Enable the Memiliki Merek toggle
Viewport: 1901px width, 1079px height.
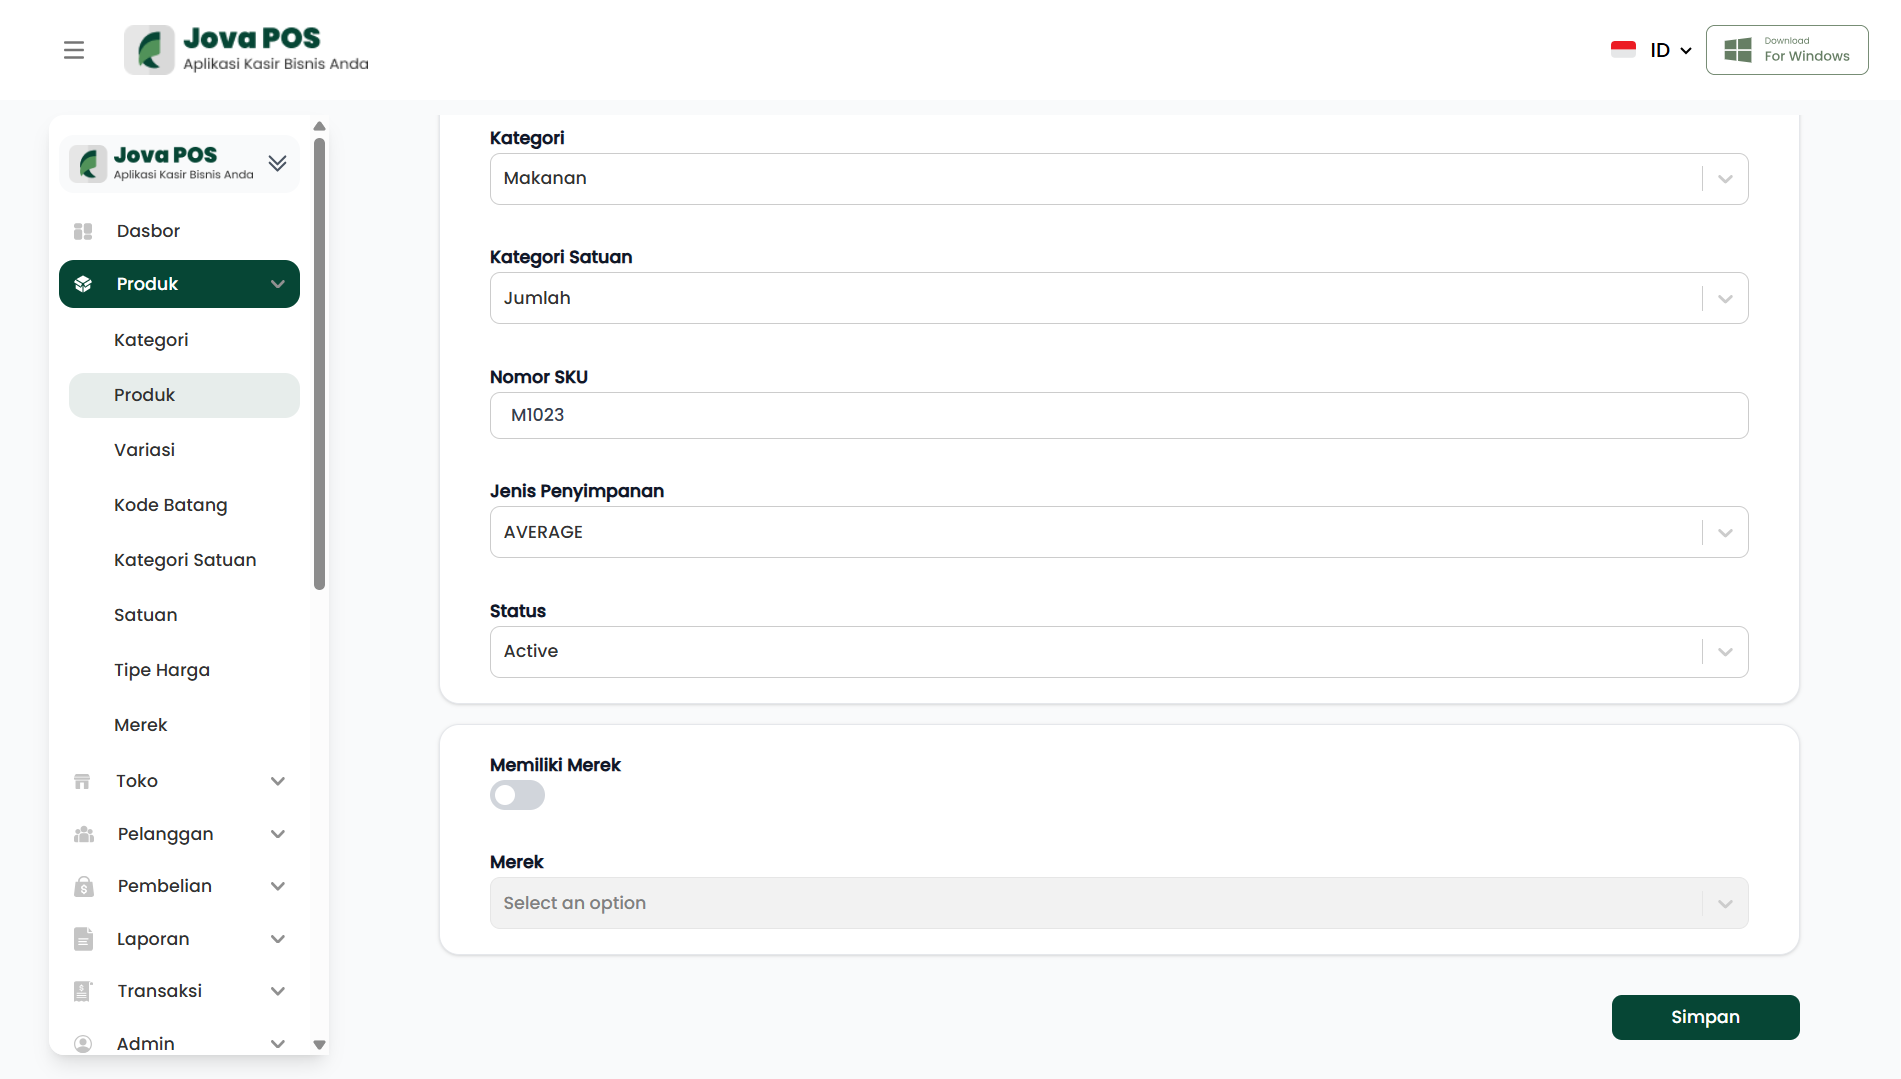517,795
